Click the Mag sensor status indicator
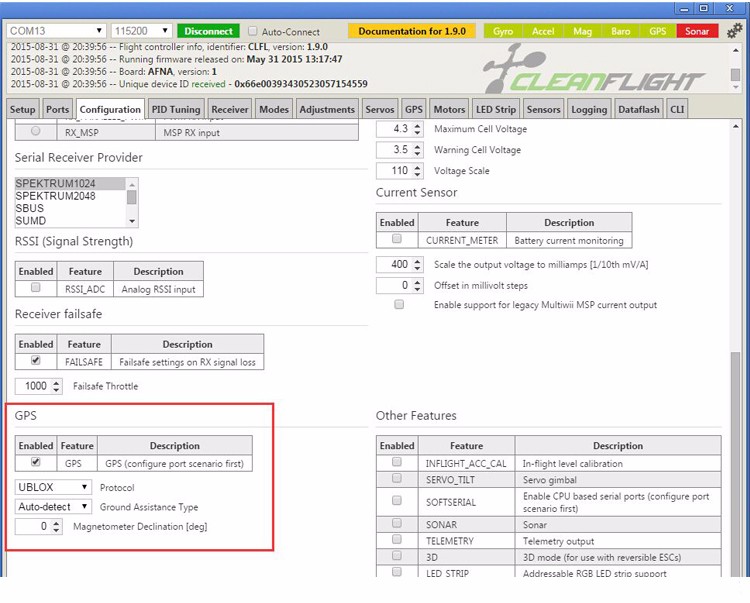This screenshot has height=603, width=750. (x=582, y=31)
